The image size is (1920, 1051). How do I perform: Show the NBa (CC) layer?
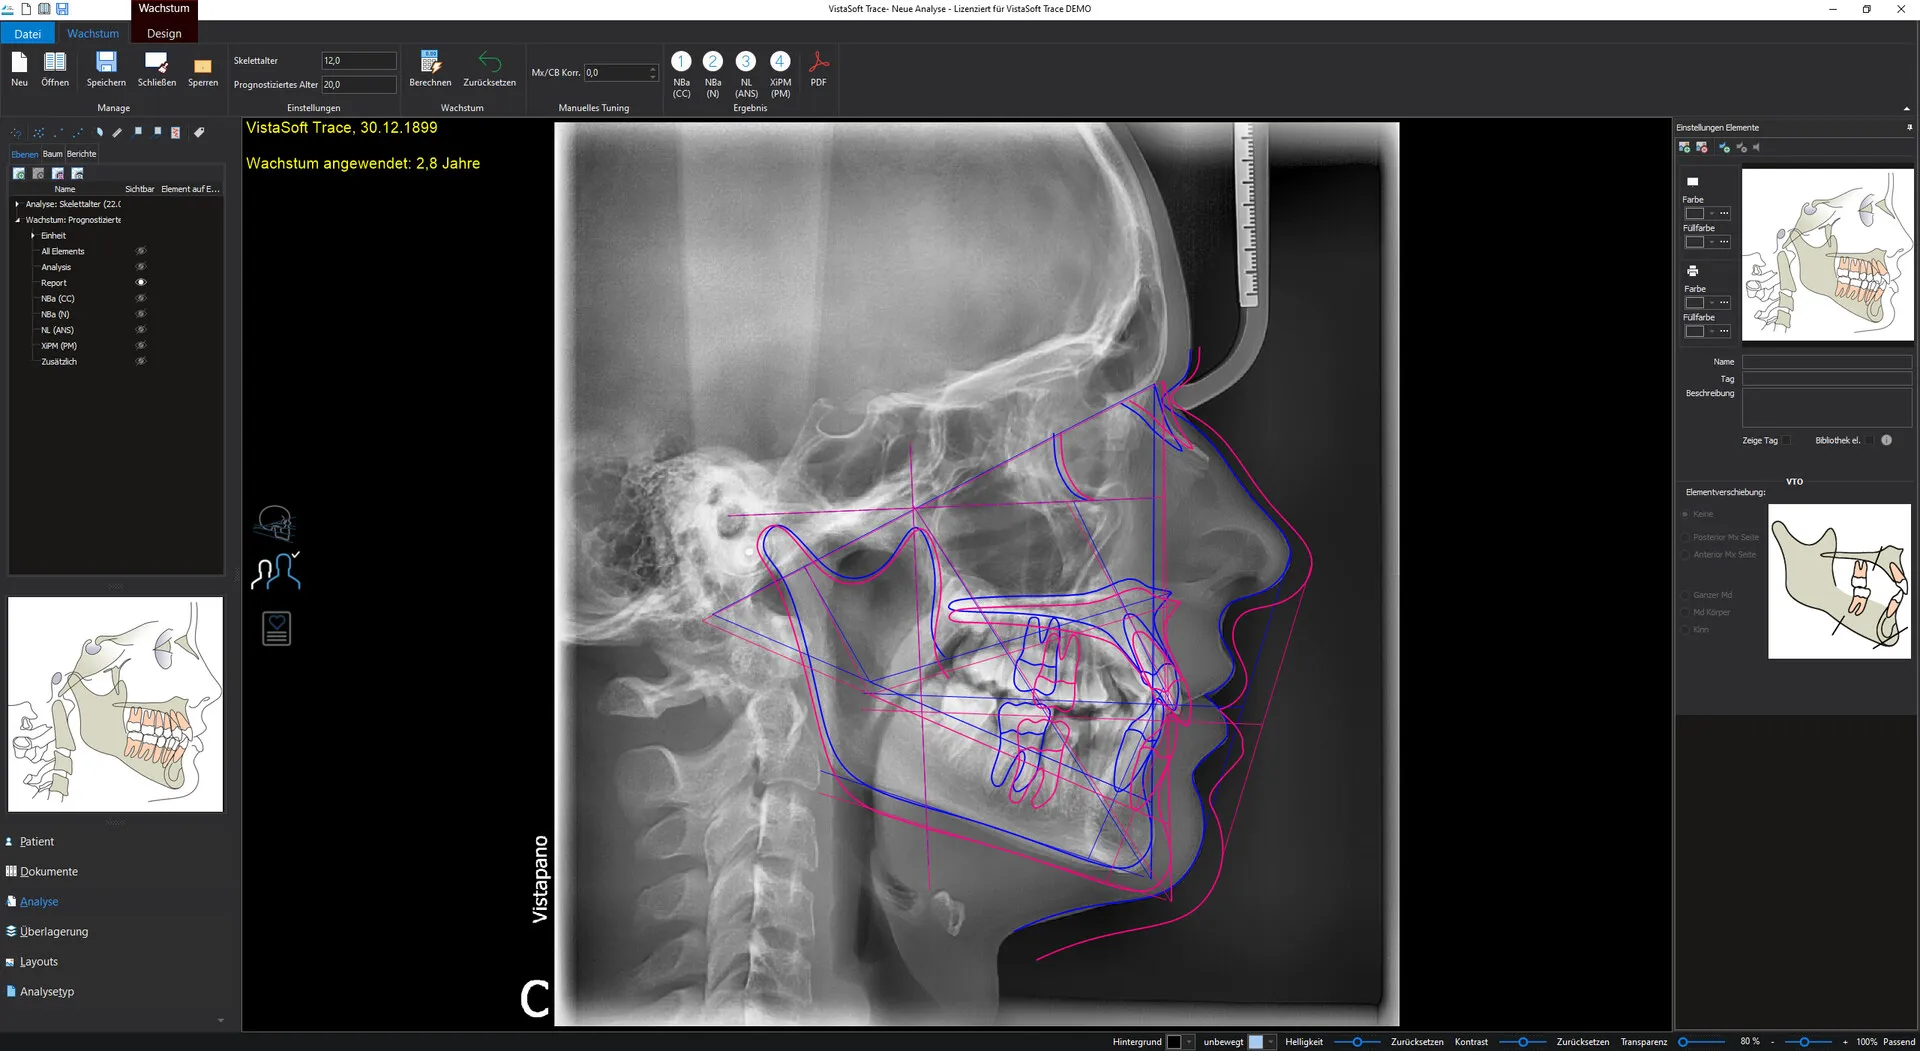point(140,298)
